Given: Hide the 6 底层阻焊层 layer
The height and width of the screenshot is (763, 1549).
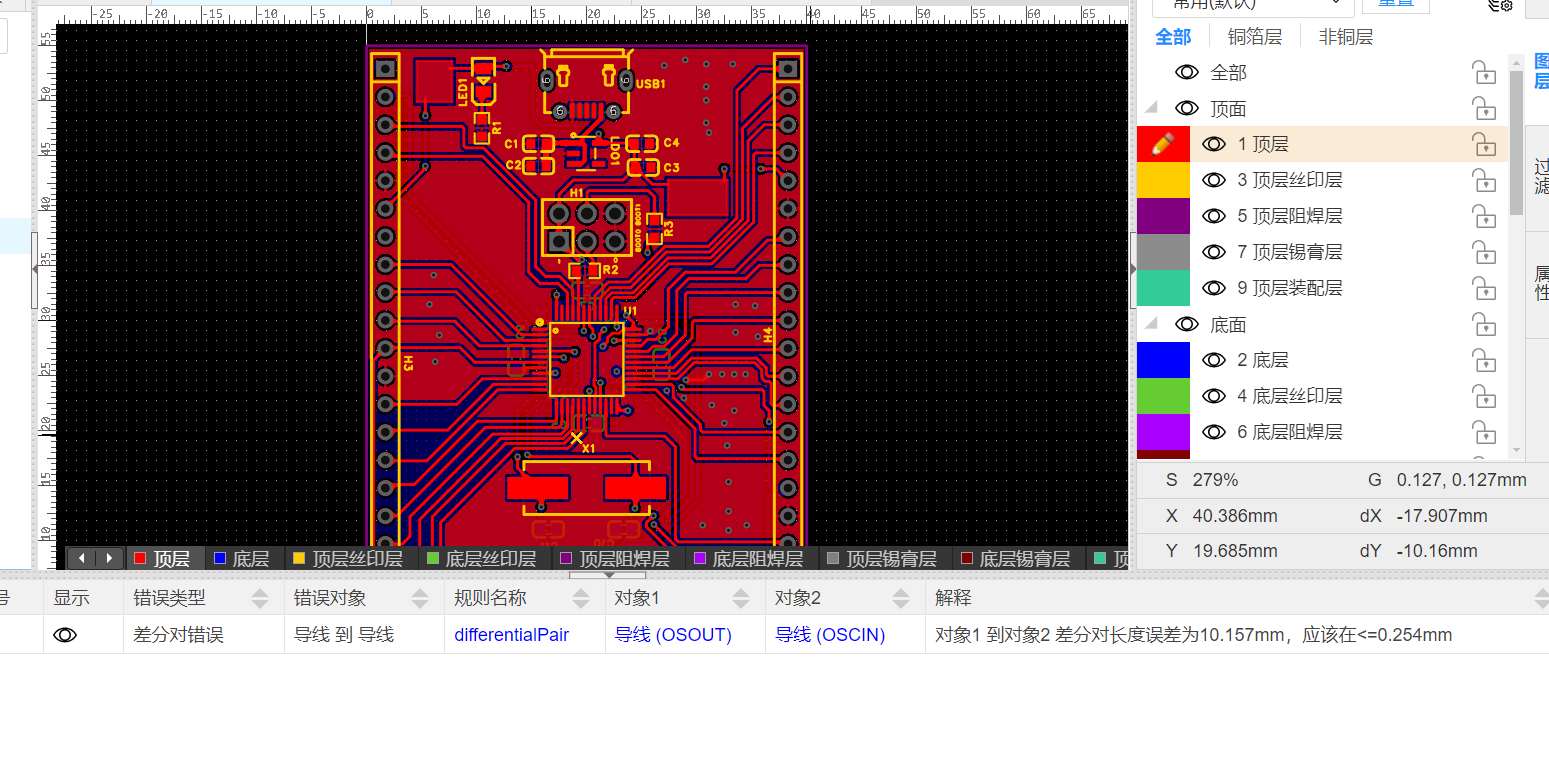Looking at the screenshot, I should pyautogui.click(x=1214, y=432).
